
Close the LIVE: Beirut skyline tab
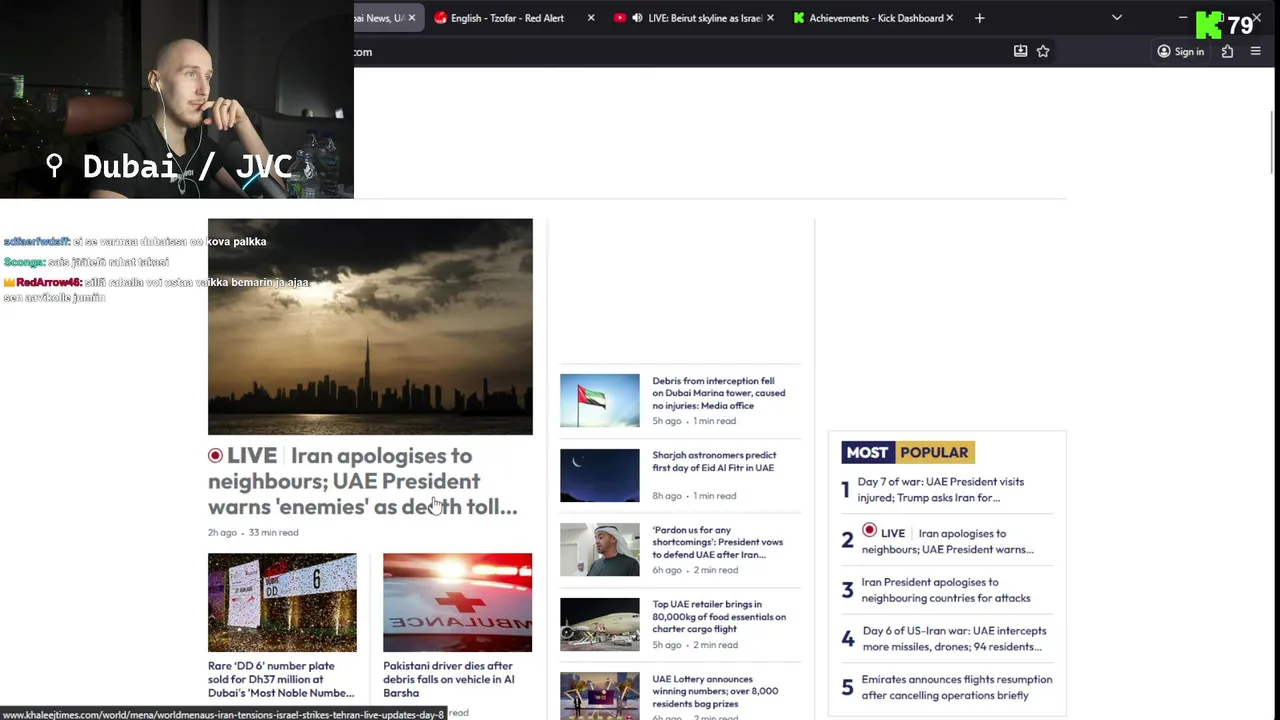[770, 18]
